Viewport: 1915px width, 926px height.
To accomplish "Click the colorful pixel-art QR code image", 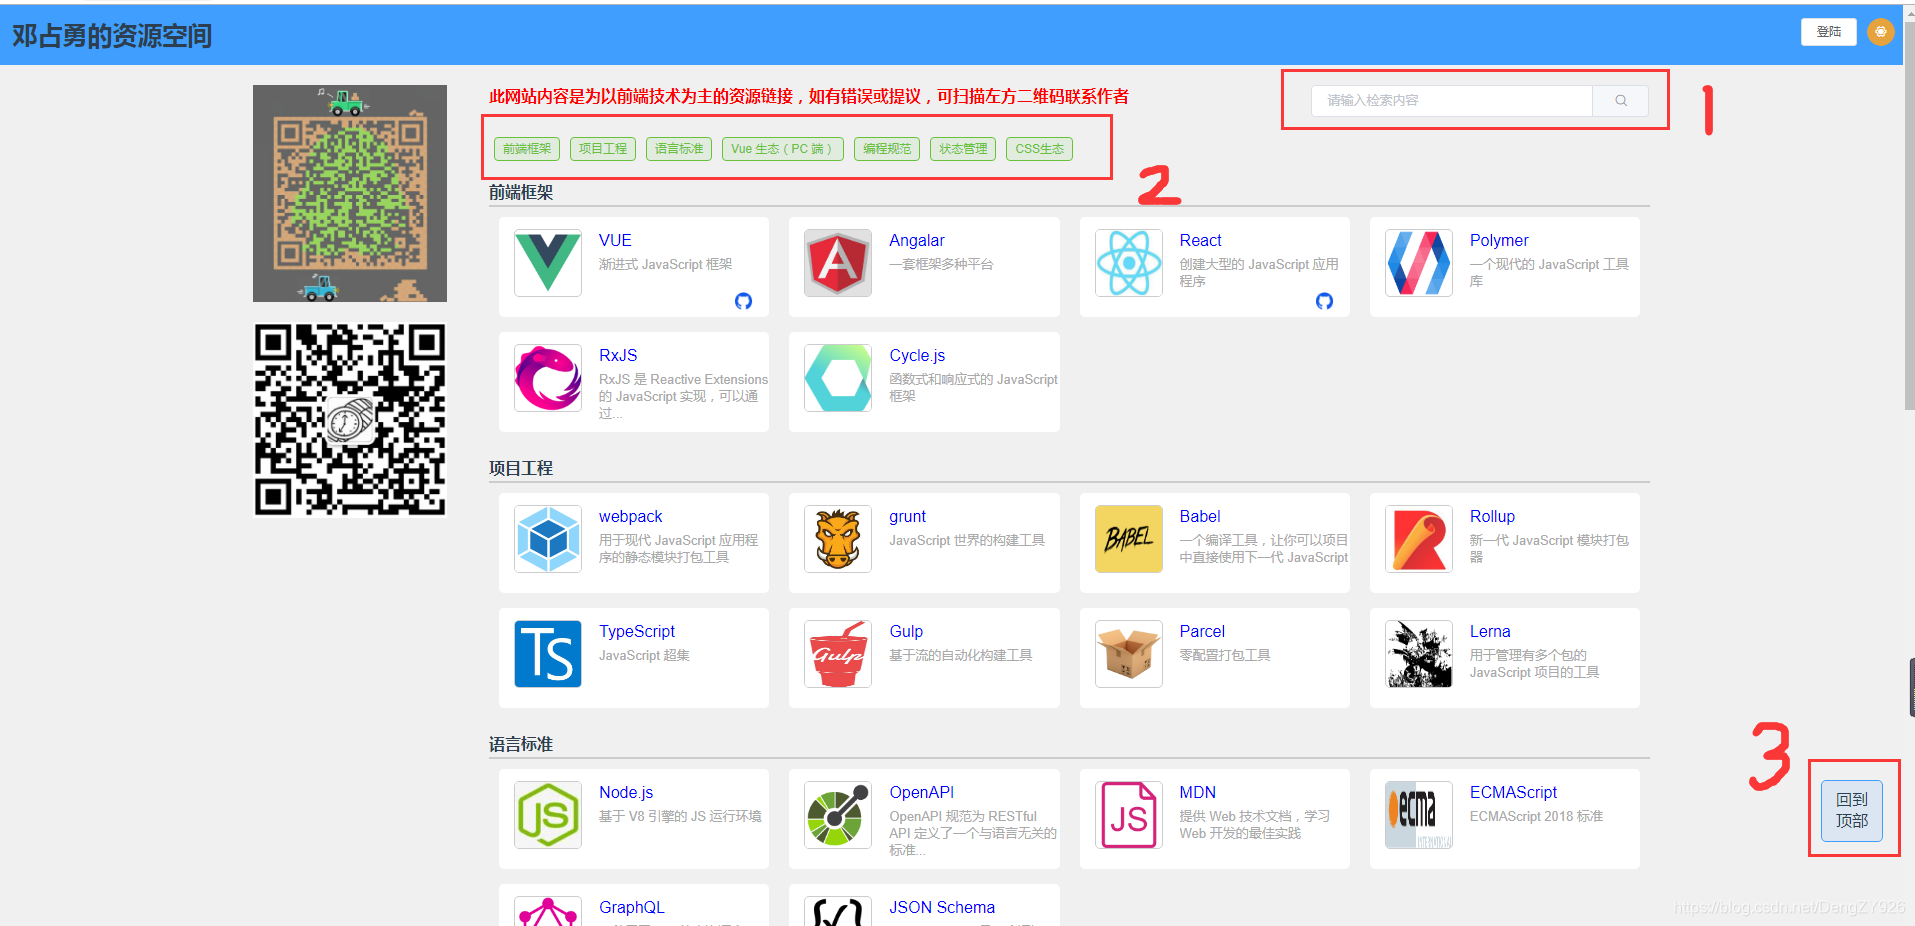I will click(x=350, y=193).
